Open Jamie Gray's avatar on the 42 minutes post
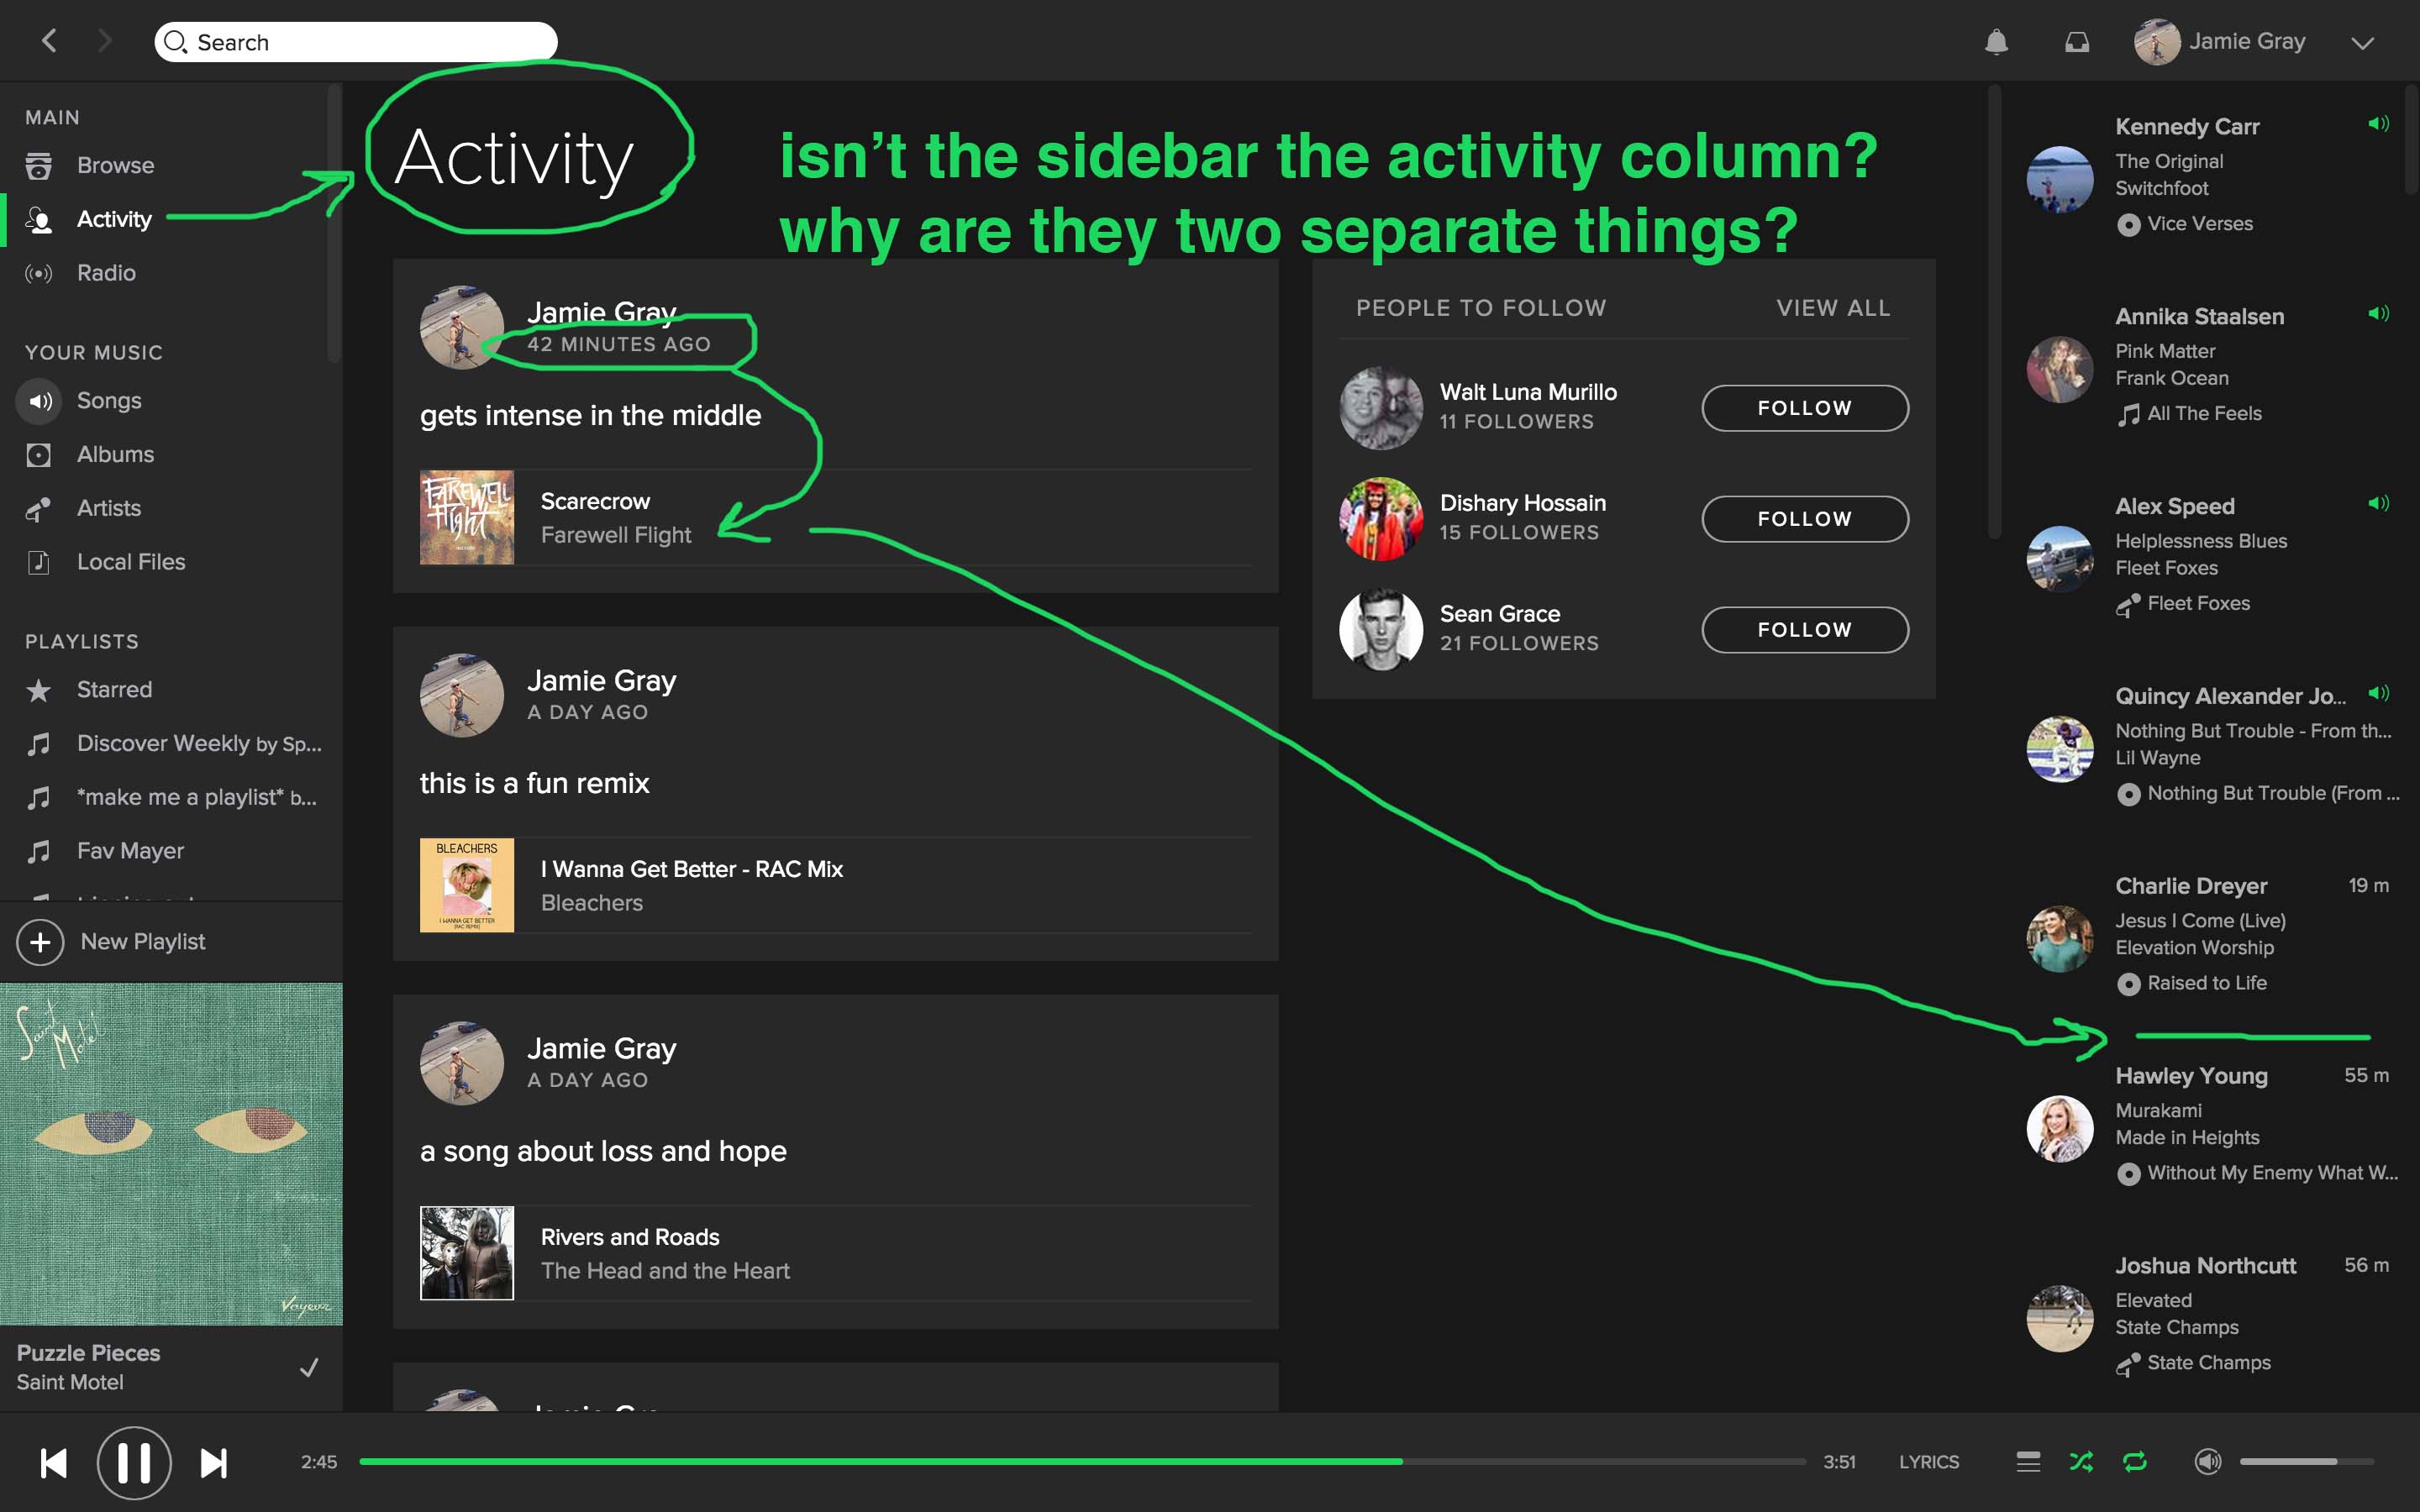Screen dimensions: 2420x1512 pos(462,328)
